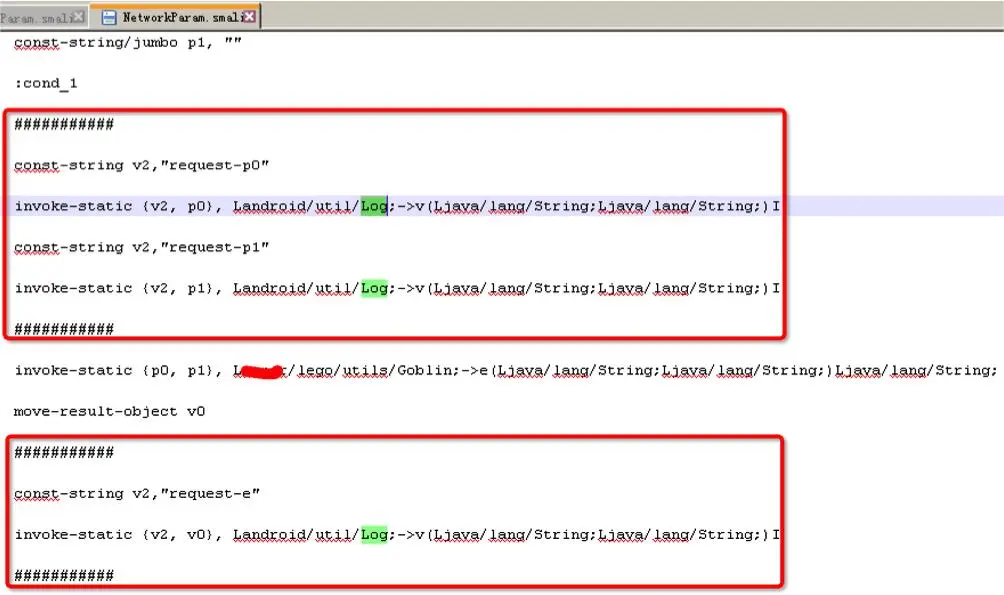Click the hash comment line below (v2, p1) invoke
Image resolution: width=1004 pixels, height=595 pixels.
(x=64, y=329)
